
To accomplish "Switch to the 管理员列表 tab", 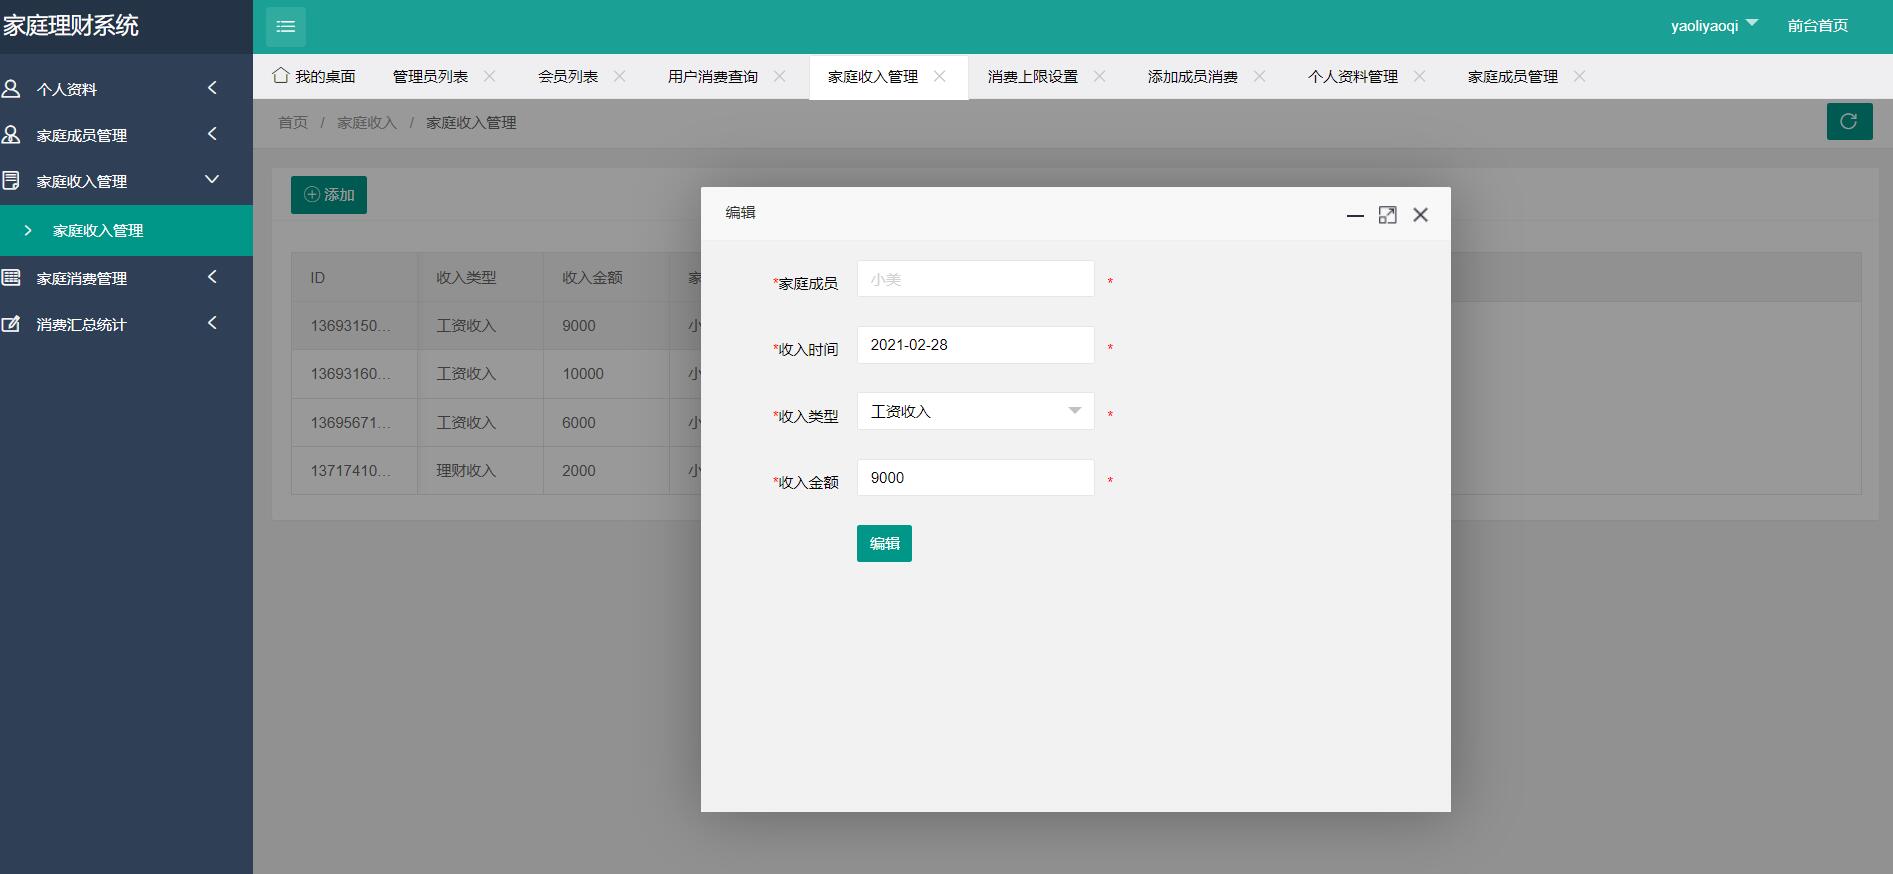I will coord(430,76).
